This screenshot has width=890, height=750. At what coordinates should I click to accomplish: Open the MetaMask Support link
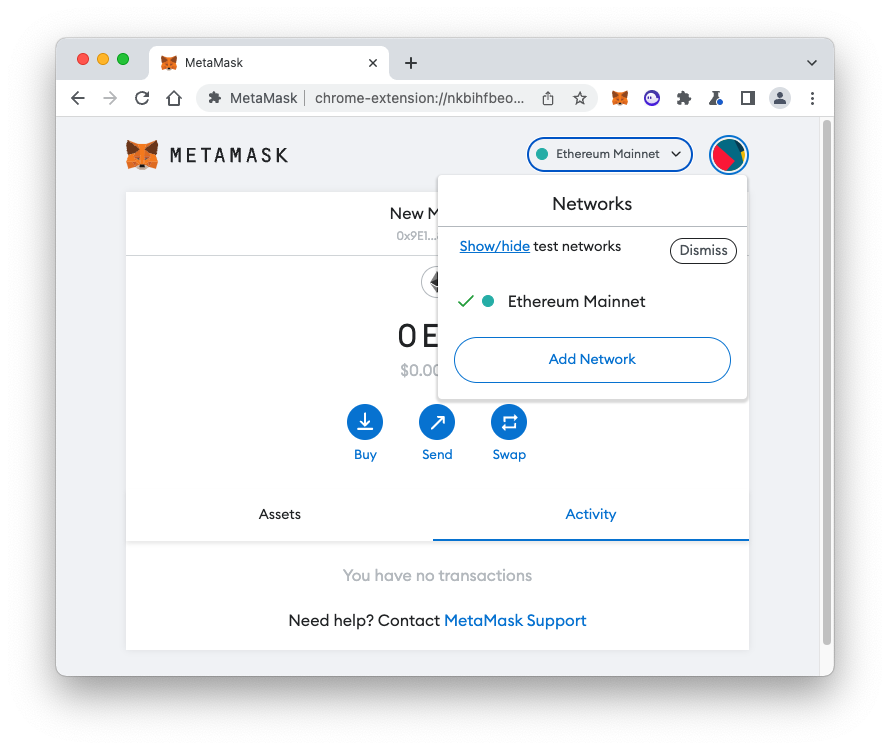515,621
